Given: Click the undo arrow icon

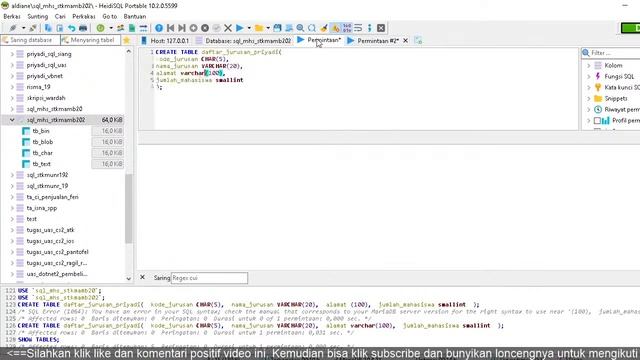Looking at the screenshot, I should (x=71, y=28).
